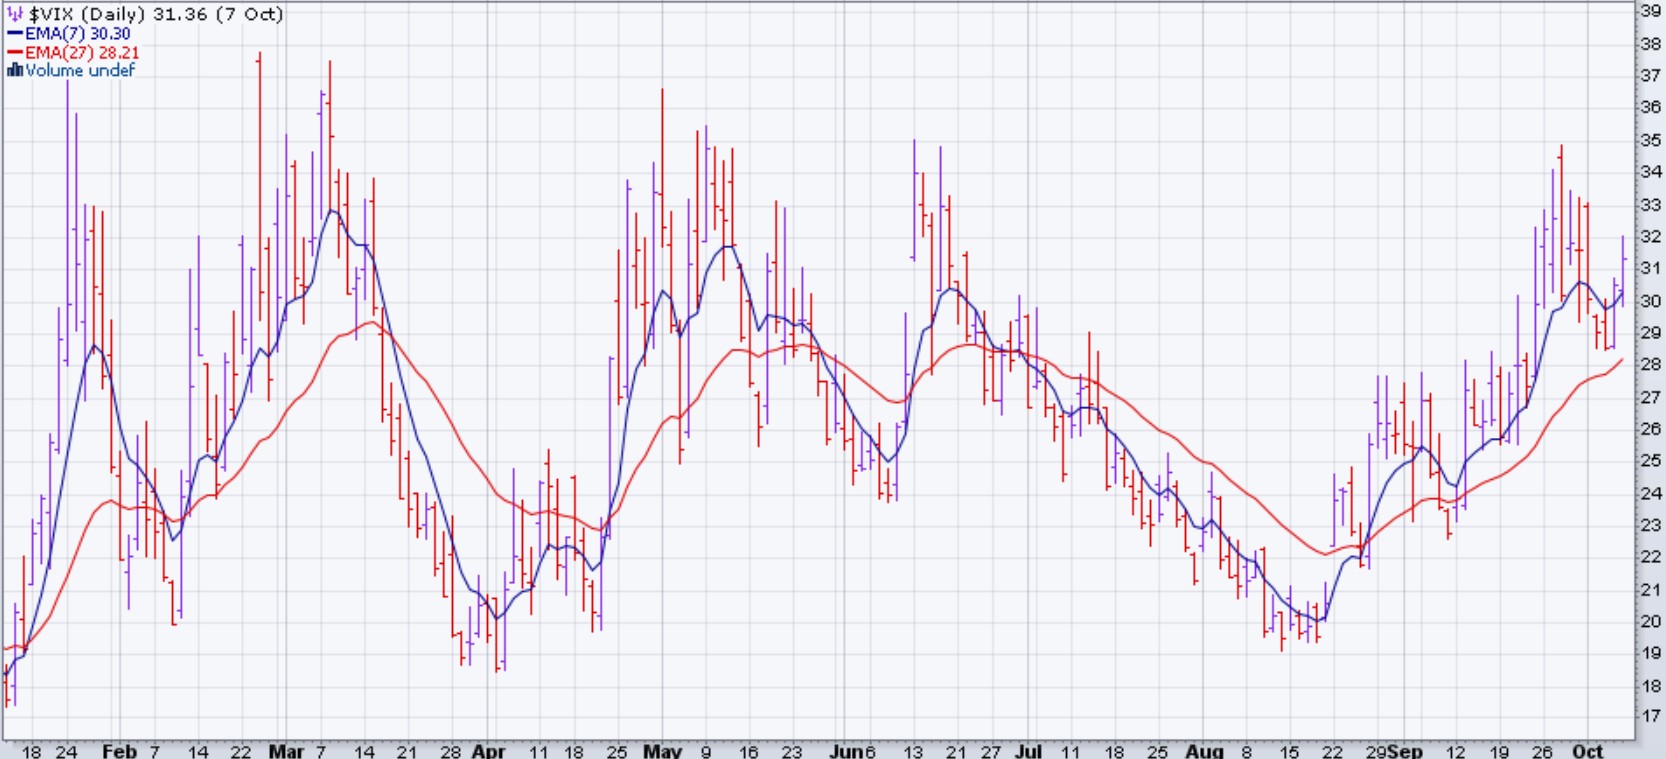Click the Apr label on date axis
Image resolution: width=1666 pixels, height=759 pixels.
(x=488, y=750)
